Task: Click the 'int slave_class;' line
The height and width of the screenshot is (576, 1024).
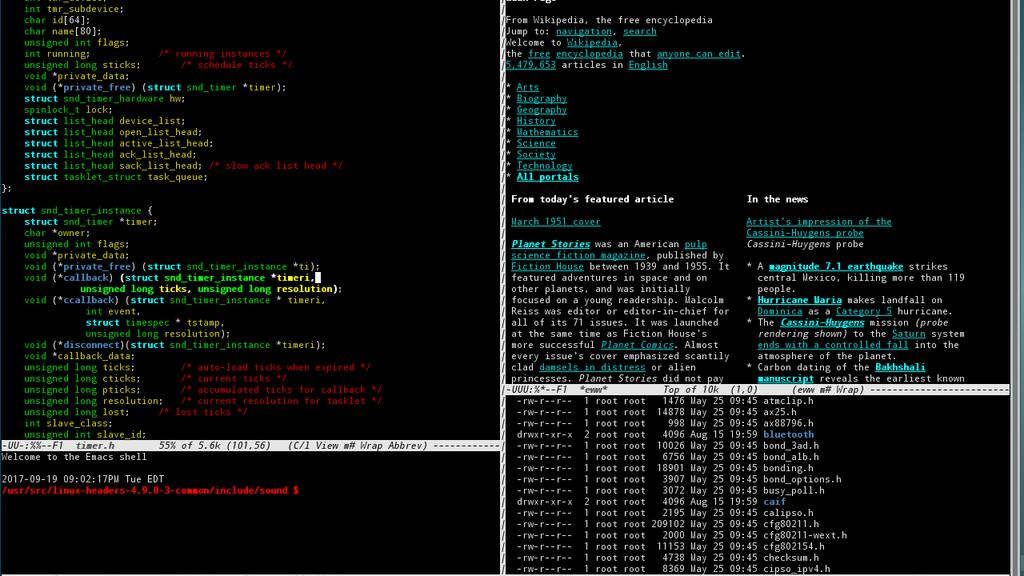Action: pyautogui.click(x=68, y=423)
